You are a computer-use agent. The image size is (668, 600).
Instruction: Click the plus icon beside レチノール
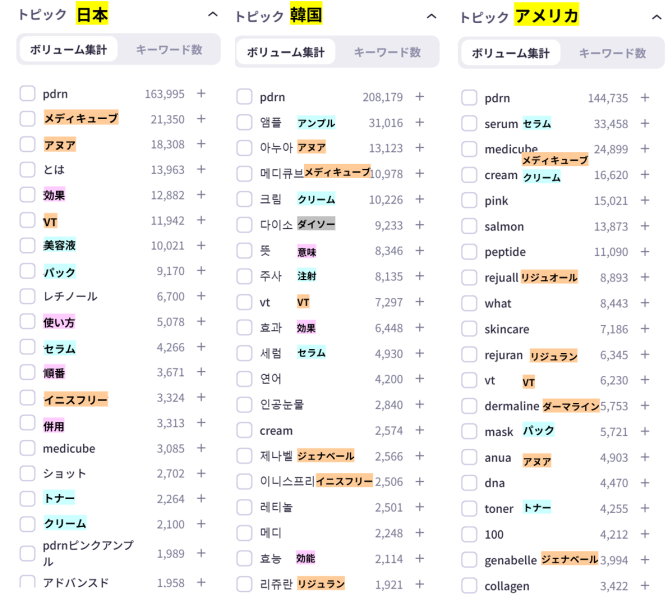click(x=200, y=297)
